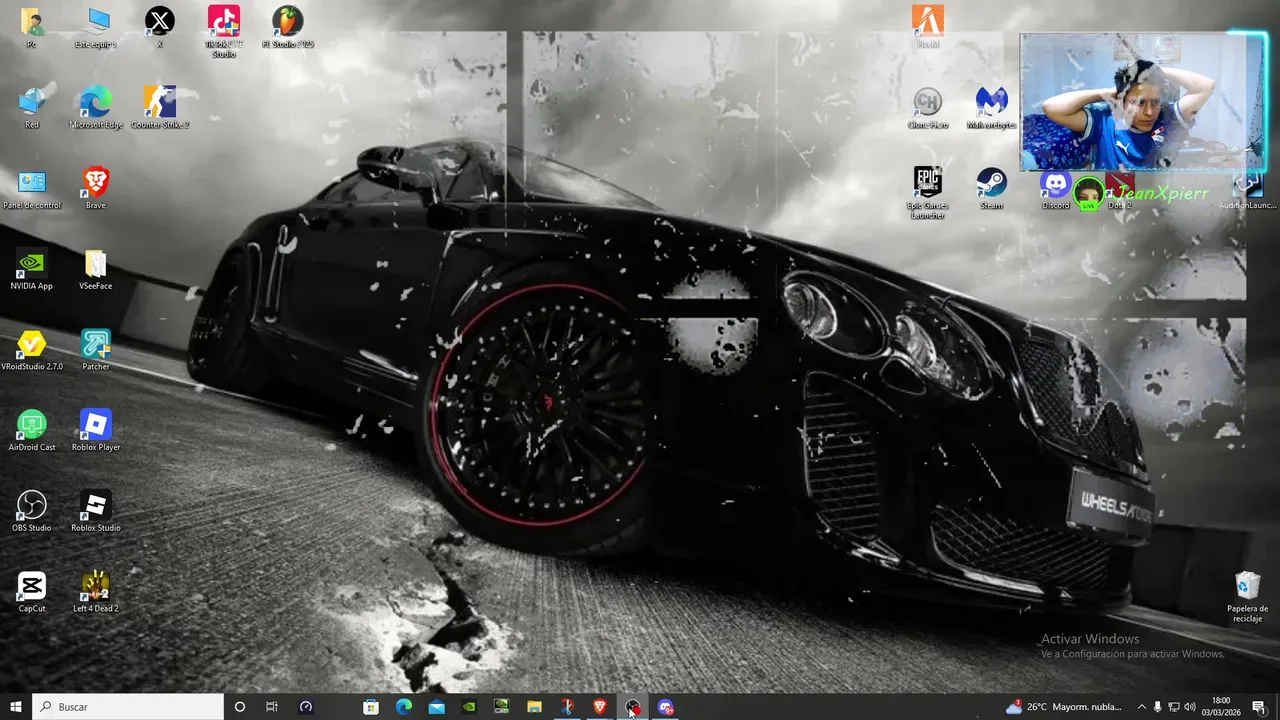
Task: Open the Windows Start menu
Action: (x=16, y=707)
